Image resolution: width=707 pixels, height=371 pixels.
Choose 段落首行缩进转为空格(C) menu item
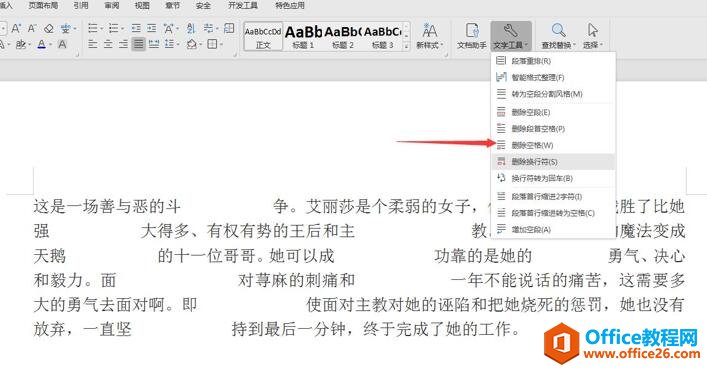553,213
